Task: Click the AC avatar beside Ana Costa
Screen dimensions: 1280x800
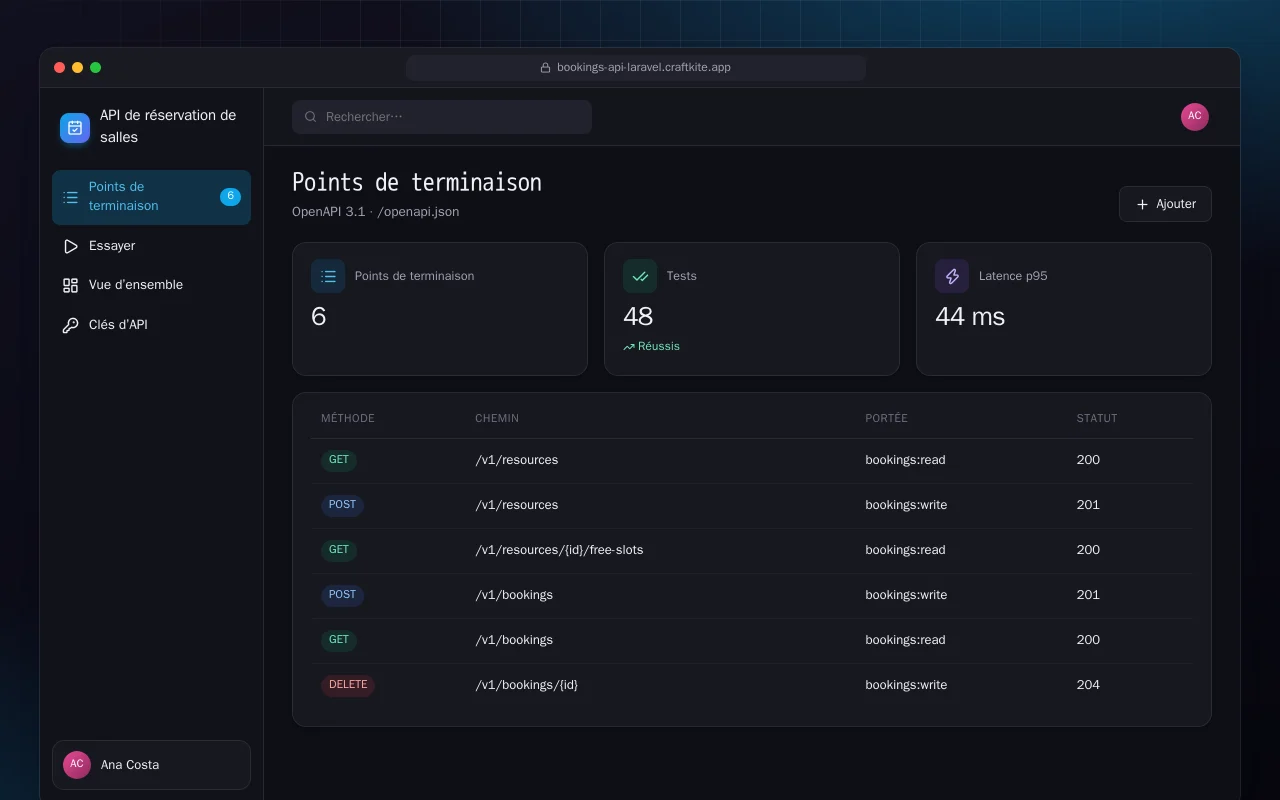Action: tap(77, 765)
